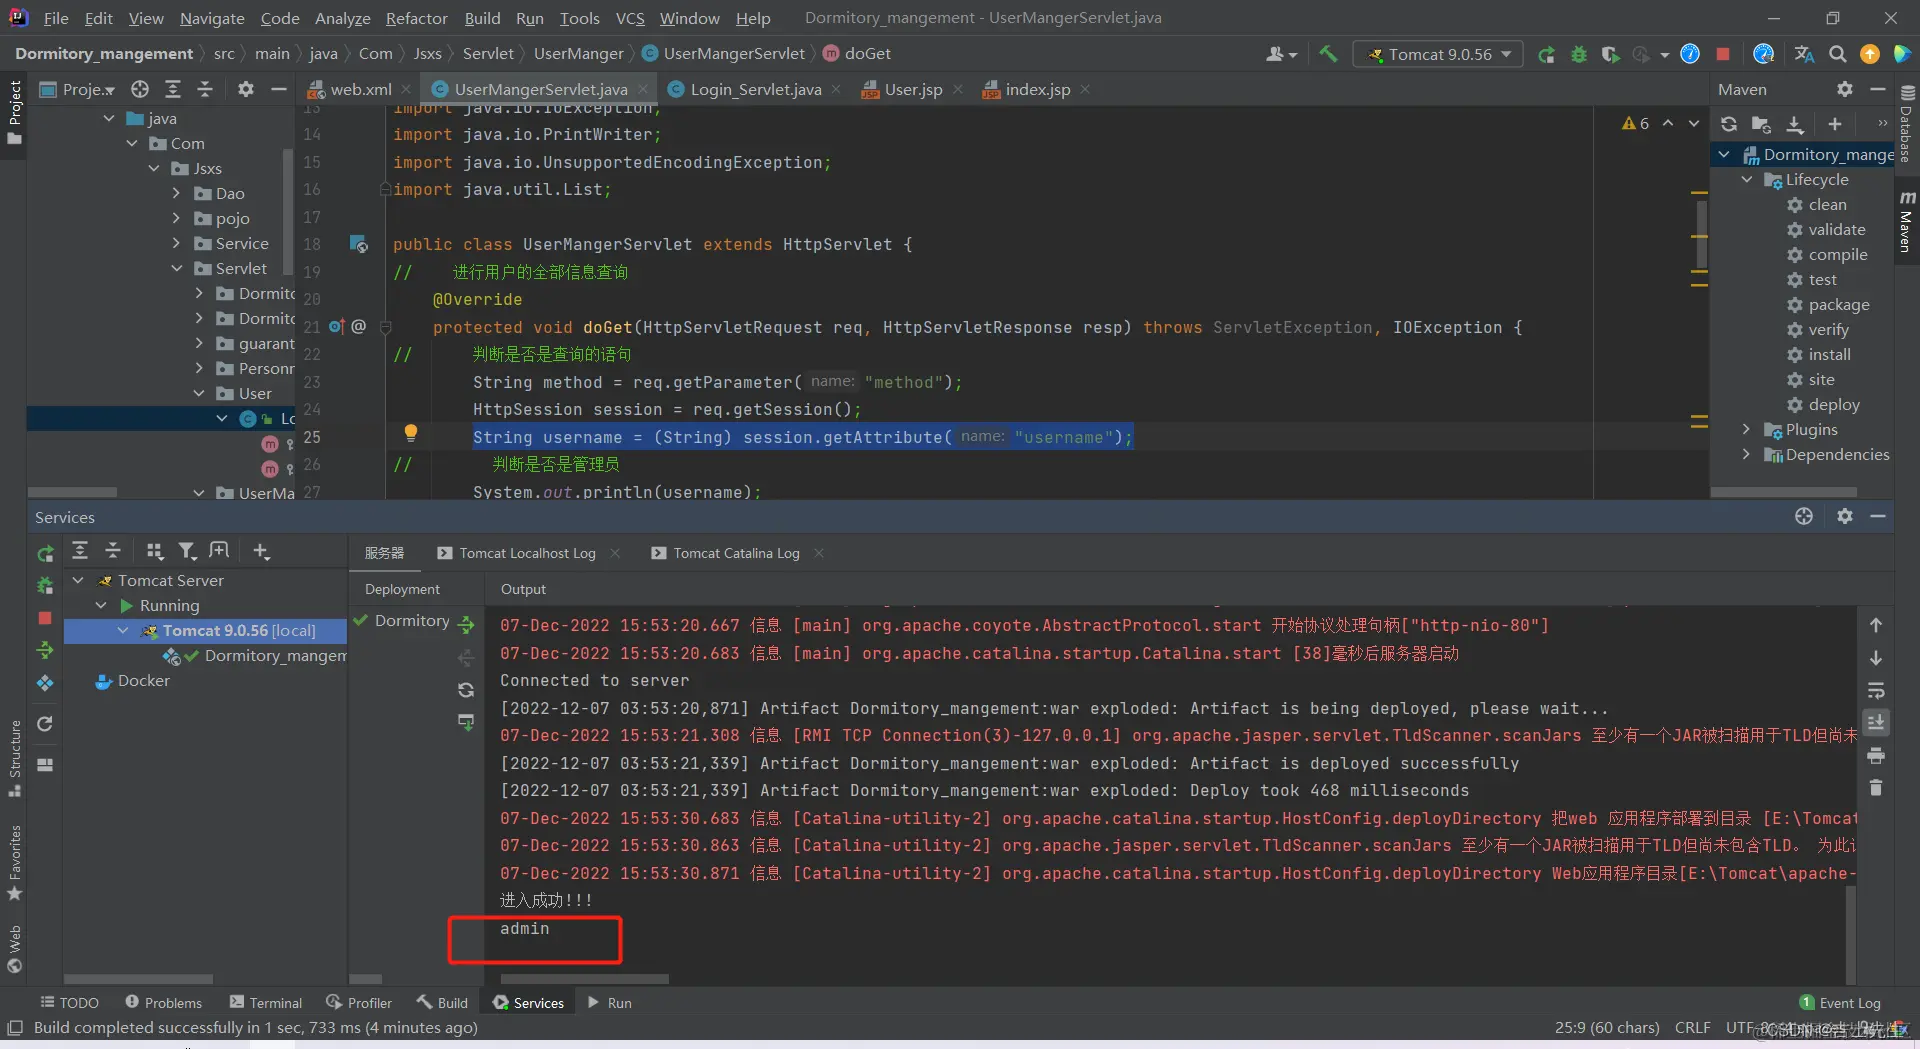Toggle the Project tool window stripe button

coord(14,112)
